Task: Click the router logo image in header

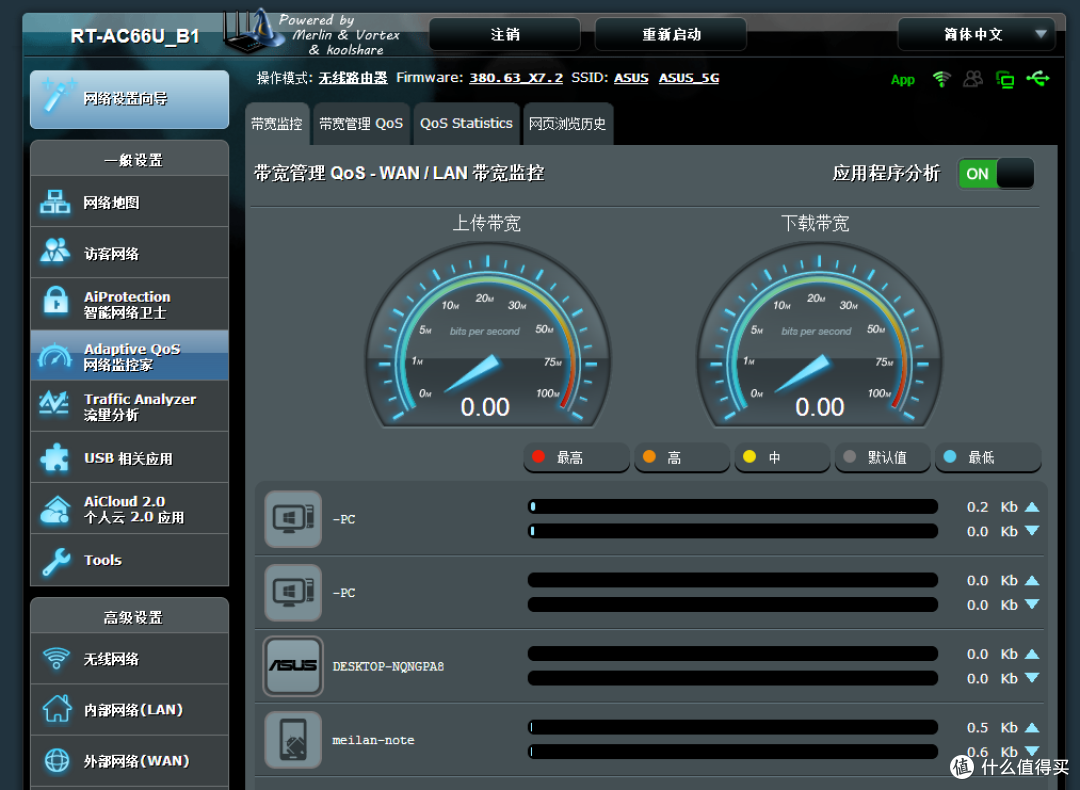Action: point(253,32)
